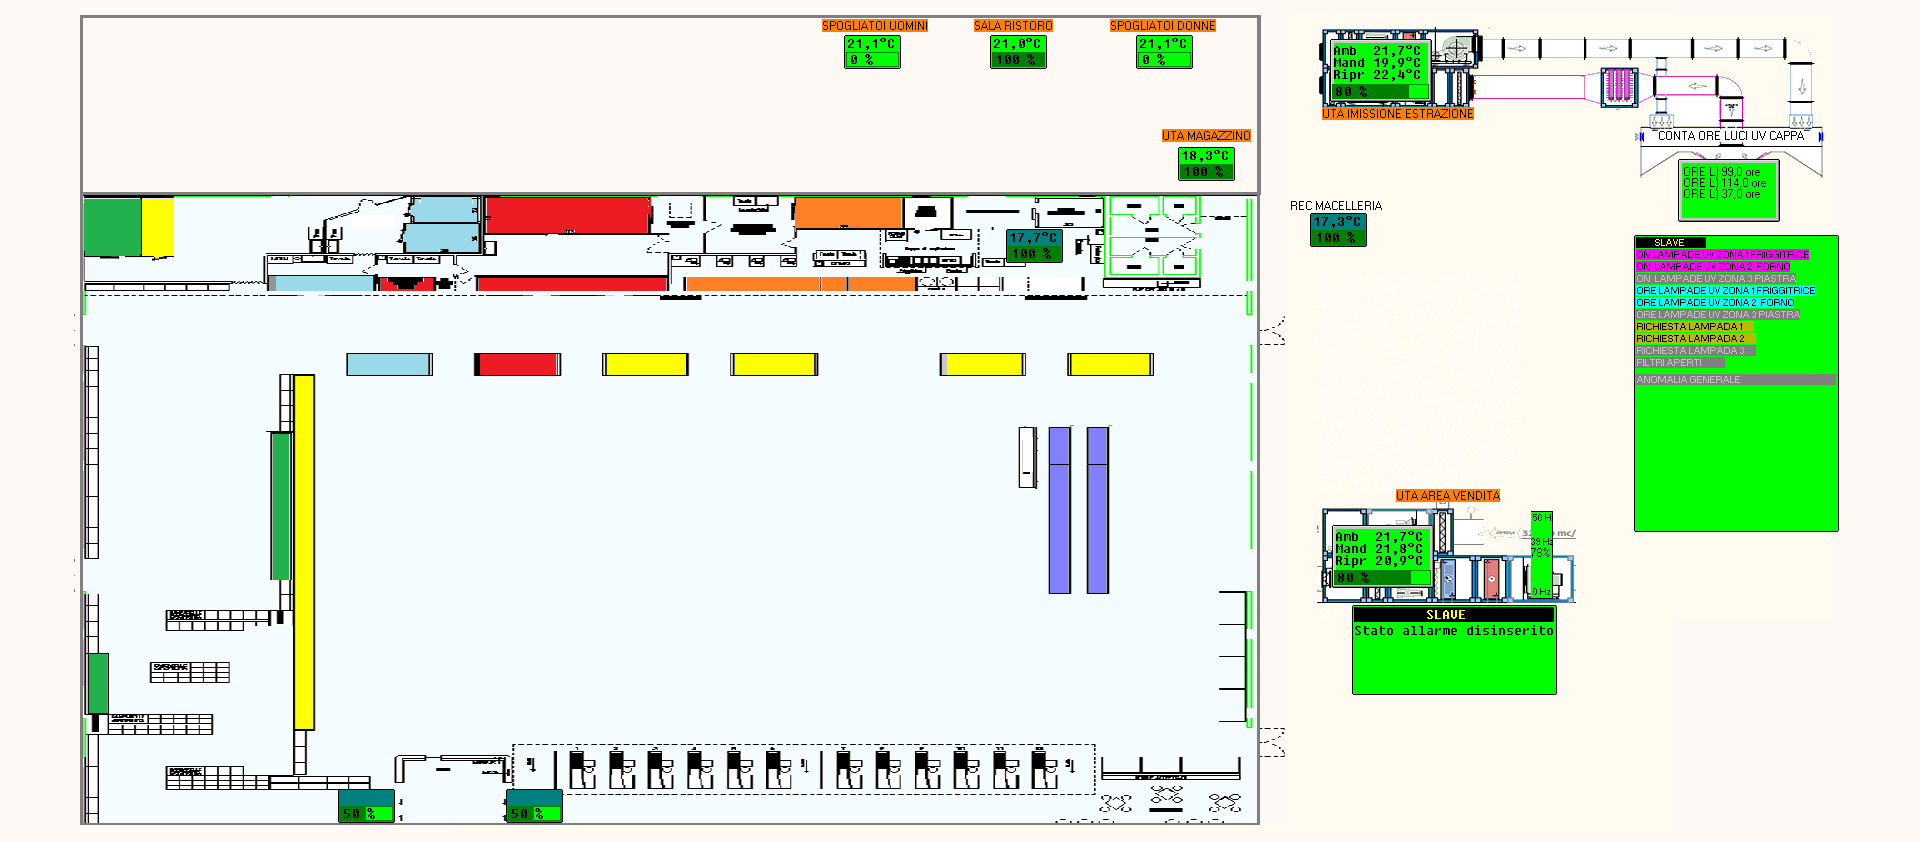The width and height of the screenshot is (1920, 842).
Task: Toggle ON LAMPADE UV ZONA 2 FORNO
Action: pos(1712,267)
